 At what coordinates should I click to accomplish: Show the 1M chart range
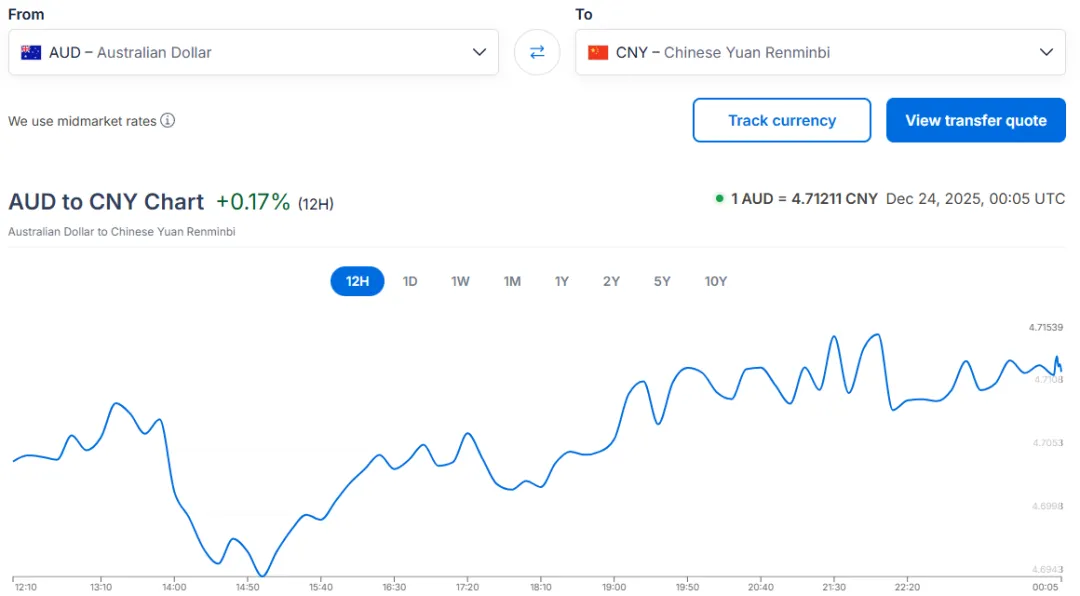pyautogui.click(x=512, y=281)
